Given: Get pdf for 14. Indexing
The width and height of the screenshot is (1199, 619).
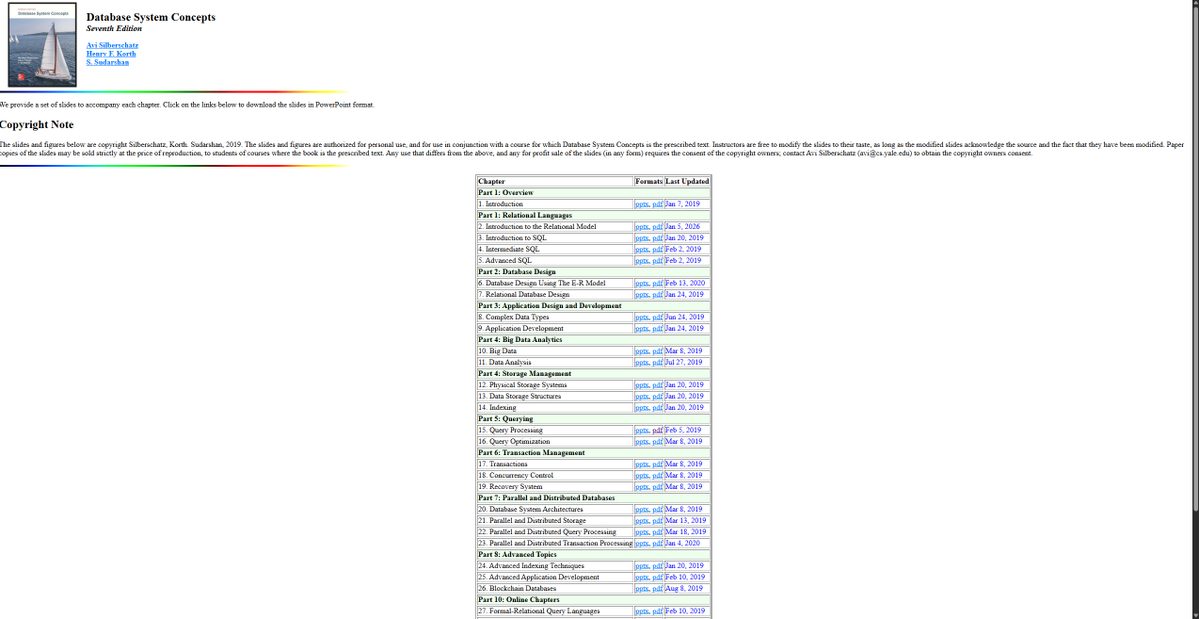Looking at the screenshot, I should [657, 407].
